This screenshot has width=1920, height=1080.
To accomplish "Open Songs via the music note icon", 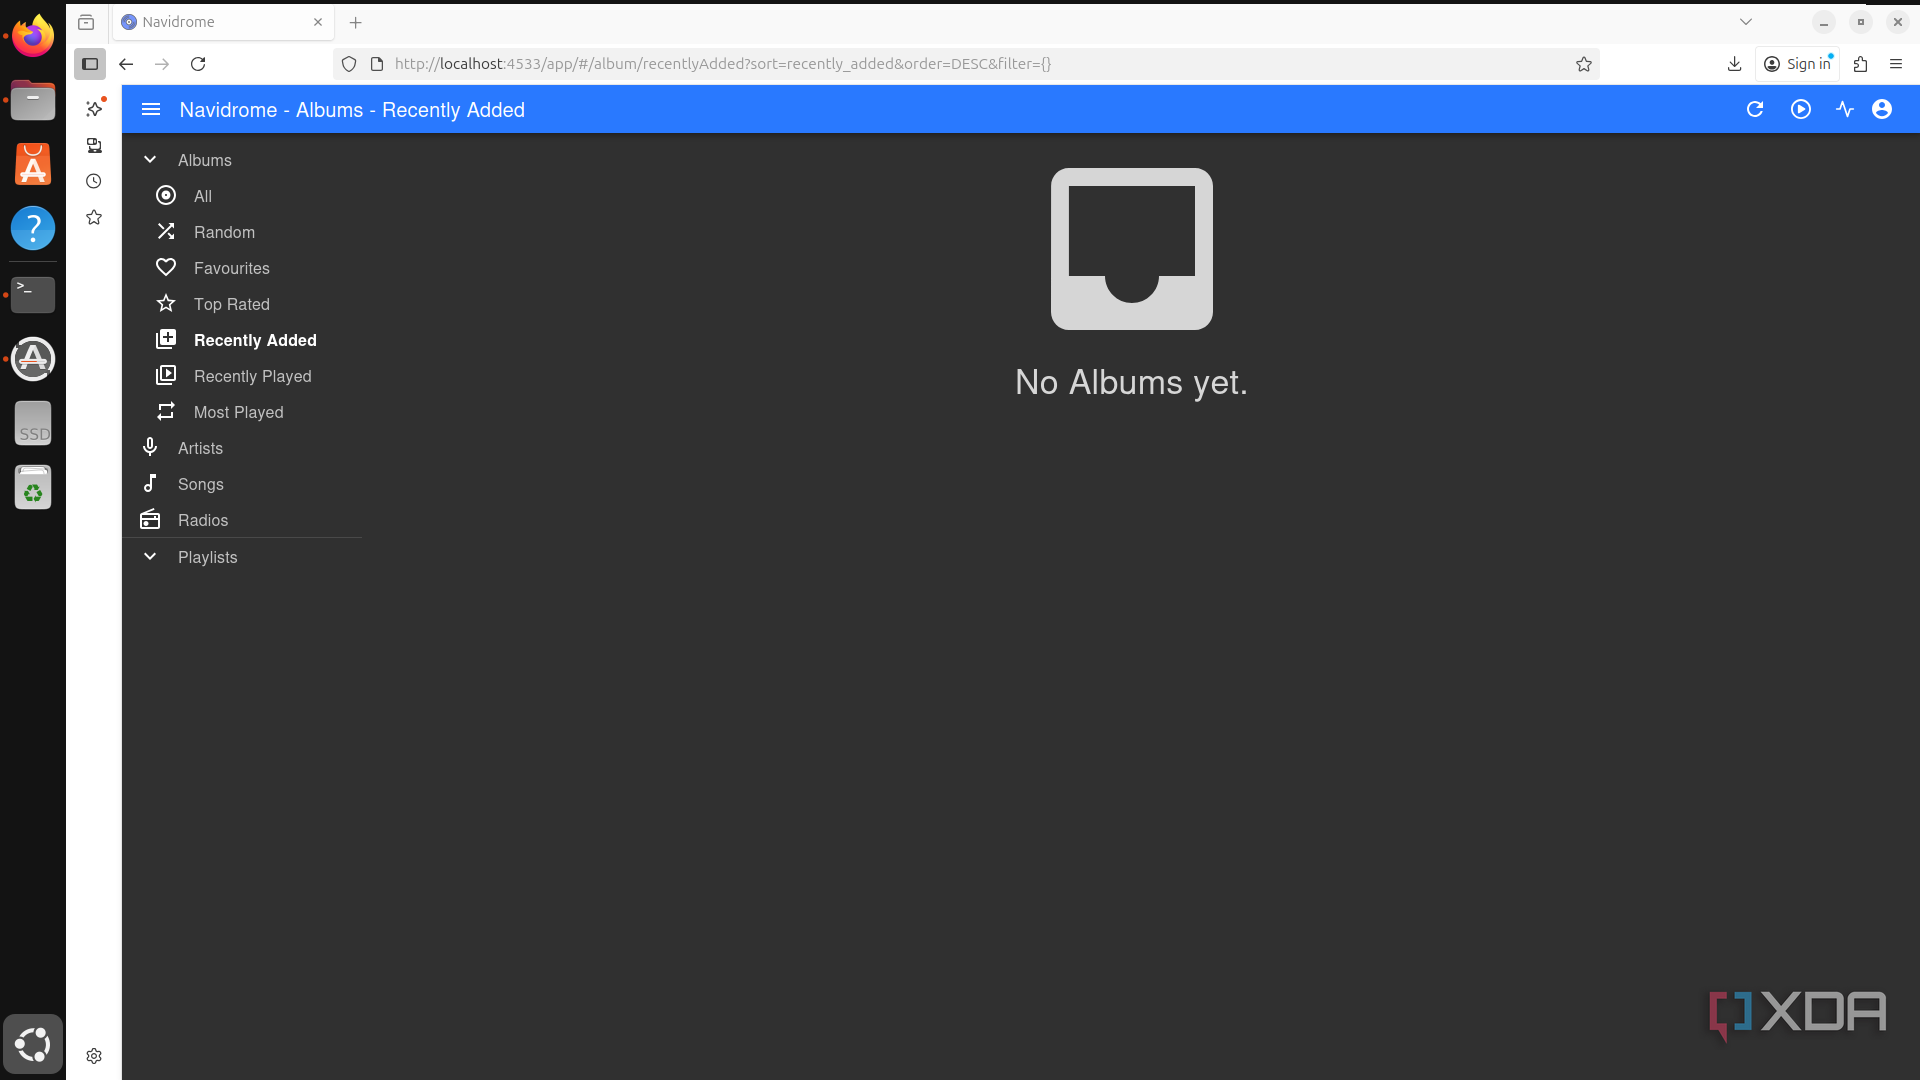I will [150, 484].
